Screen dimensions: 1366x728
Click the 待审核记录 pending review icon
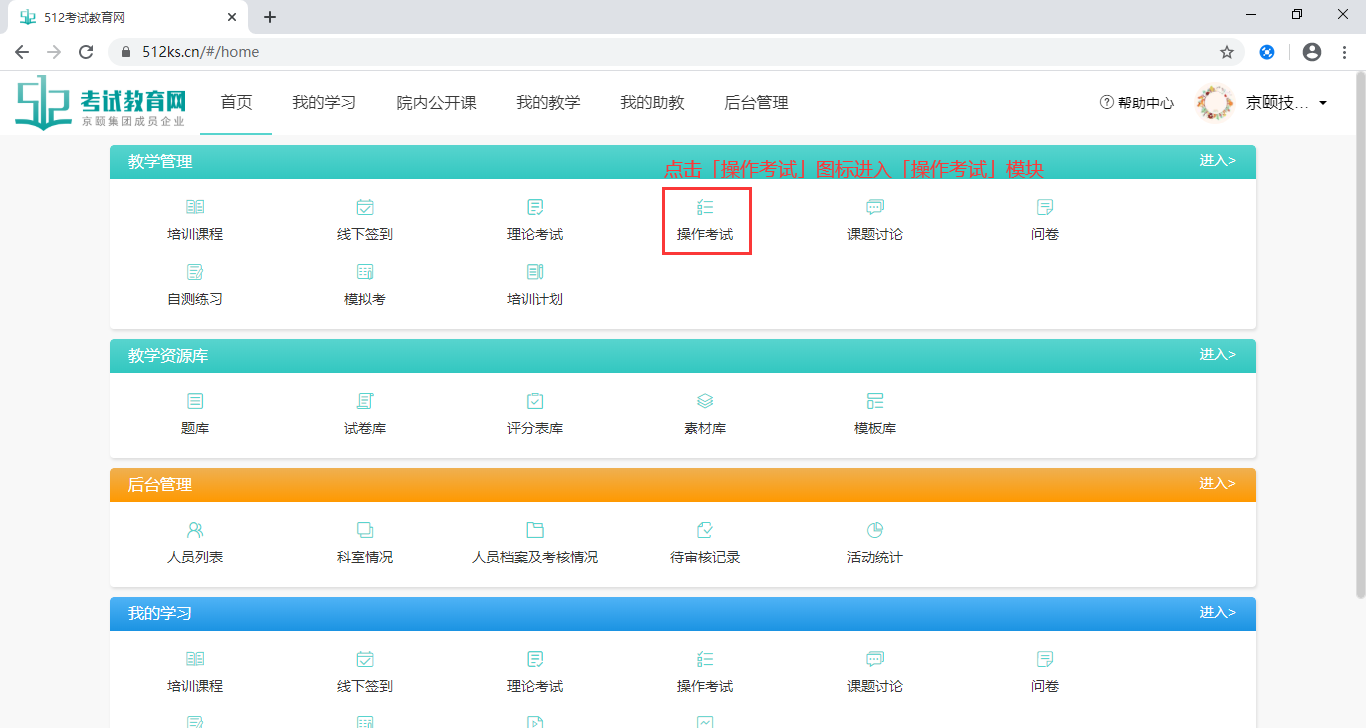tap(706, 542)
